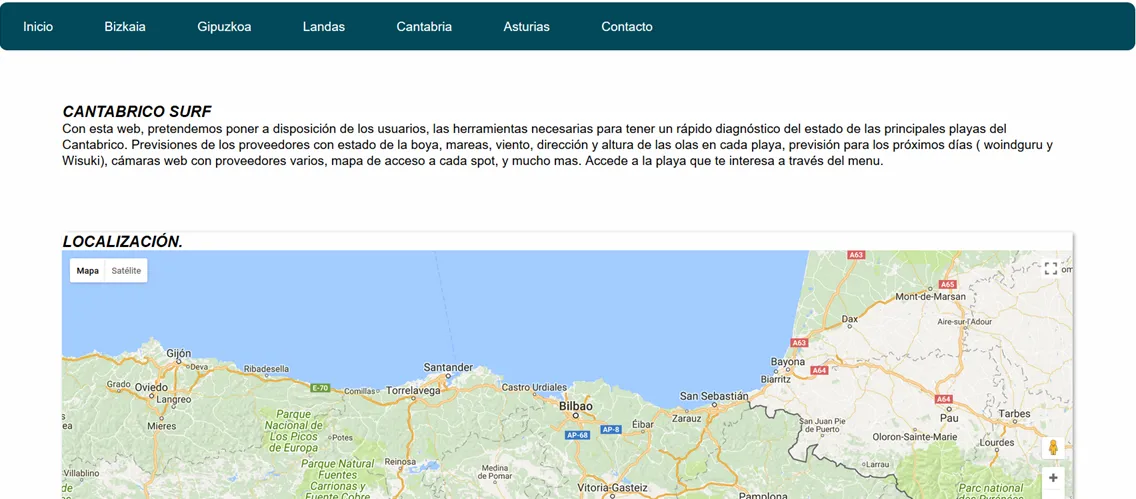Select Cantabria in the navigation bar
This screenshot has width=1136, height=499.
pyautogui.click(x=424, y=27)
